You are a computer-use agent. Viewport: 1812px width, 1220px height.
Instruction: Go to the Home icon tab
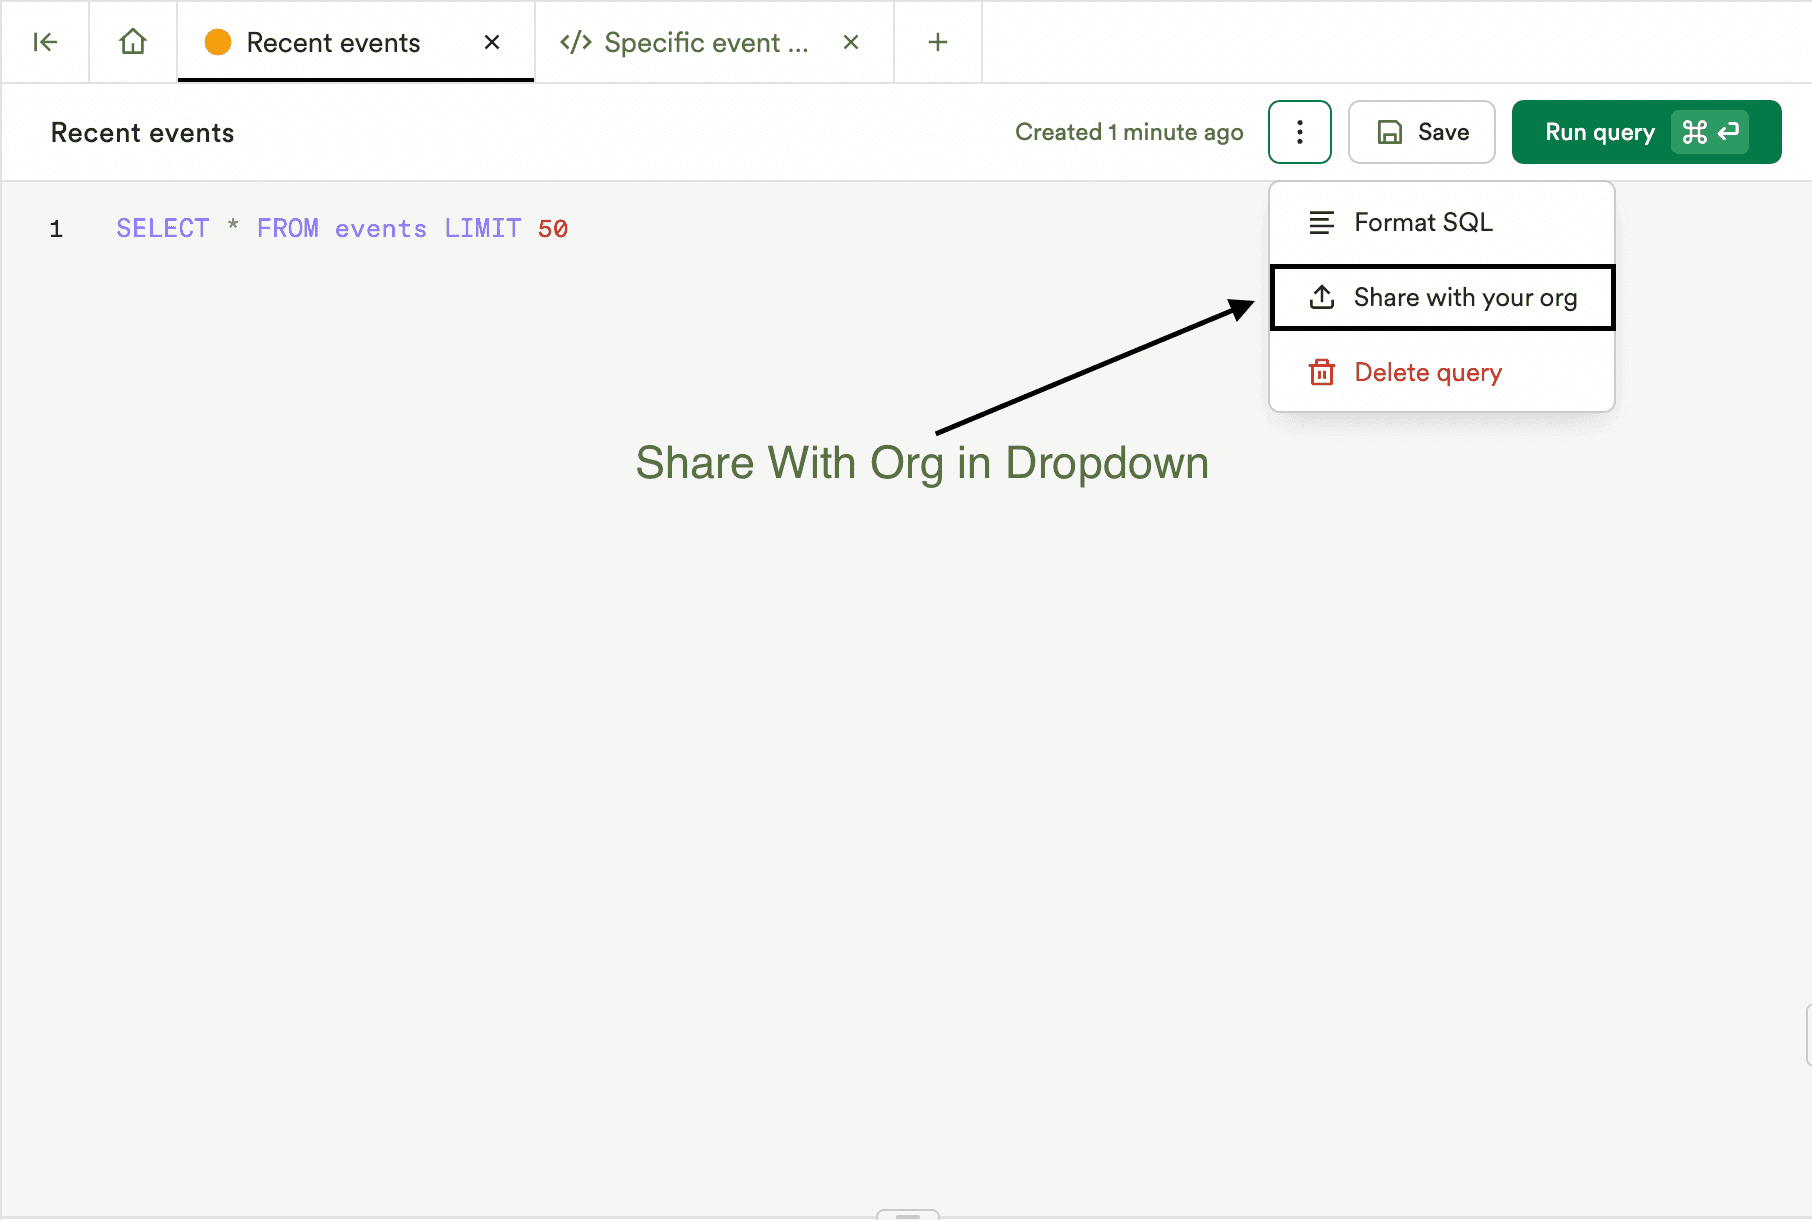(x=133, y=42)
